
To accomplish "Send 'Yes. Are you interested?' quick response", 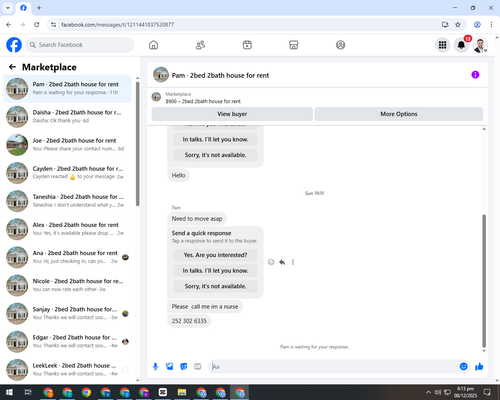I will click(215, 255).
